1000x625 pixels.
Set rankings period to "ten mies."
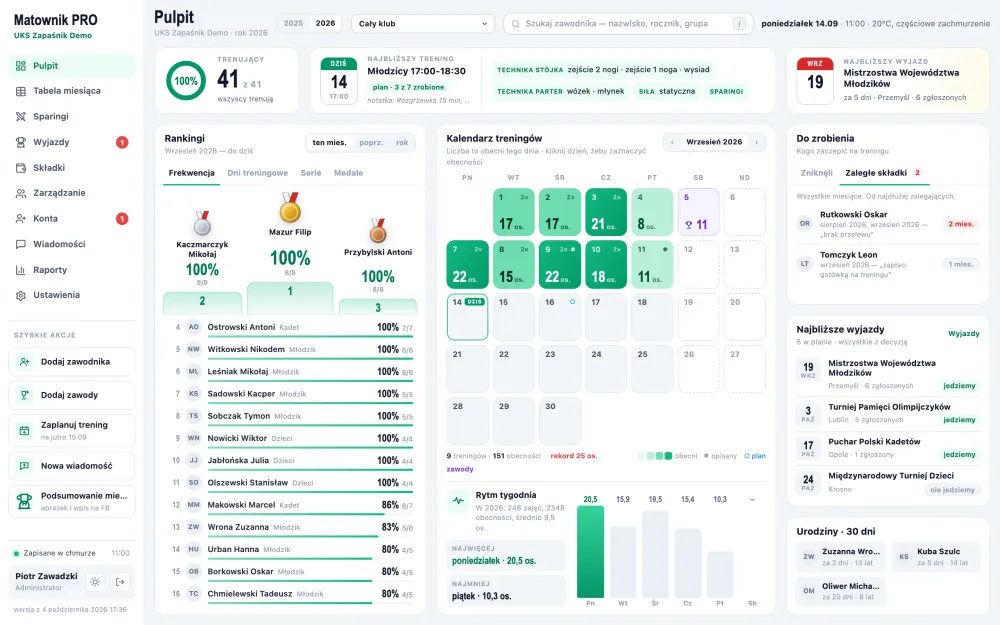pyautogui.click(x=329, y=142)
